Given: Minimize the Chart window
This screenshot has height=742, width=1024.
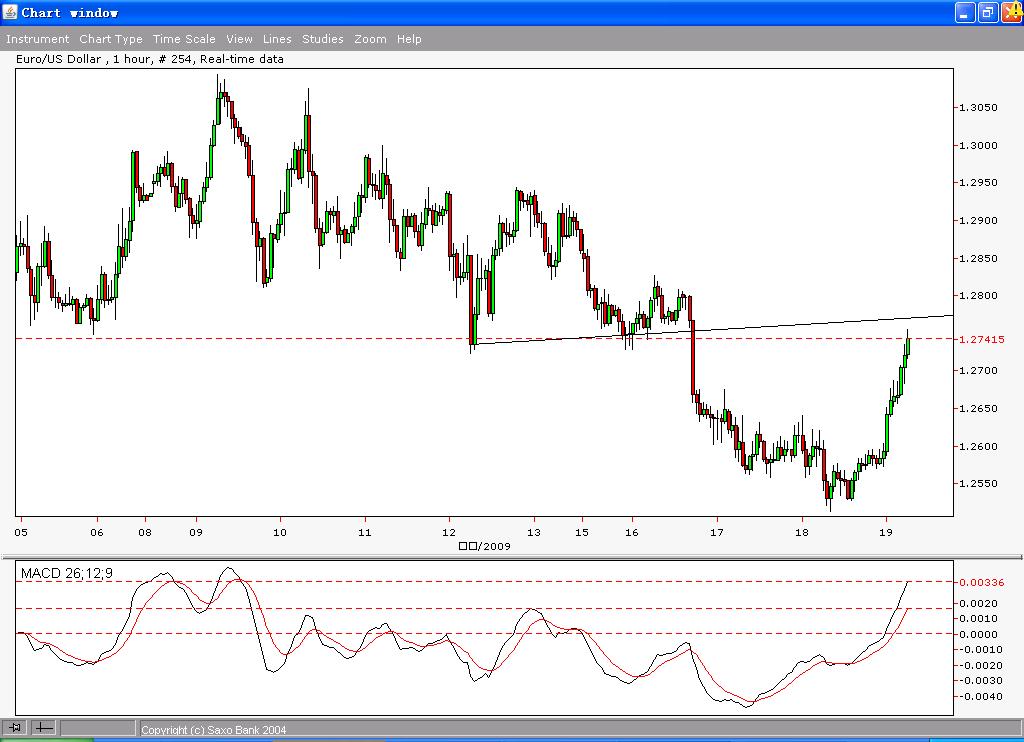Looking at the screenshot, I should point(965,12).
